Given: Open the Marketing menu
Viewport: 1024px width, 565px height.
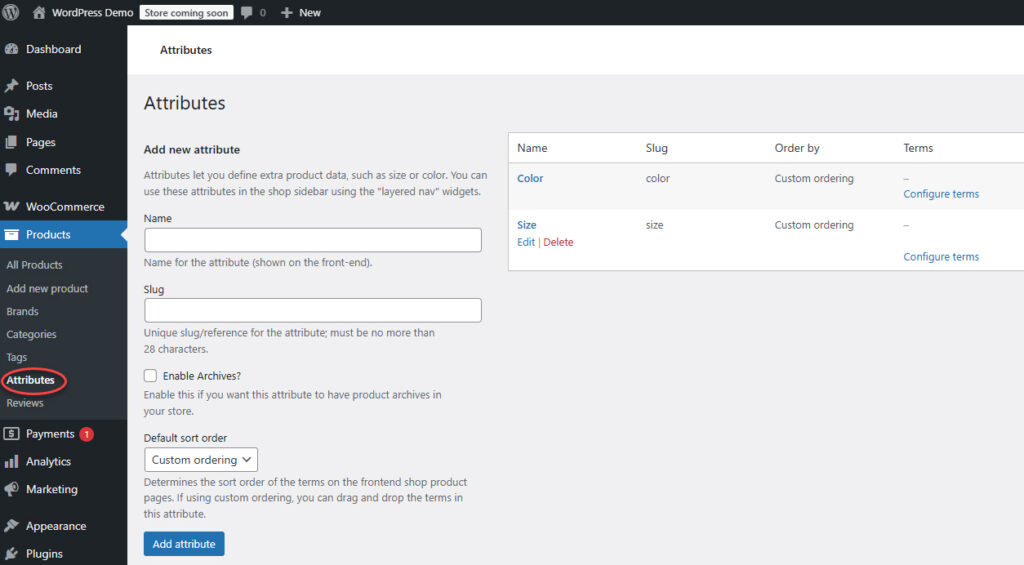Looking at the screenshot, I should pos(52,489).
